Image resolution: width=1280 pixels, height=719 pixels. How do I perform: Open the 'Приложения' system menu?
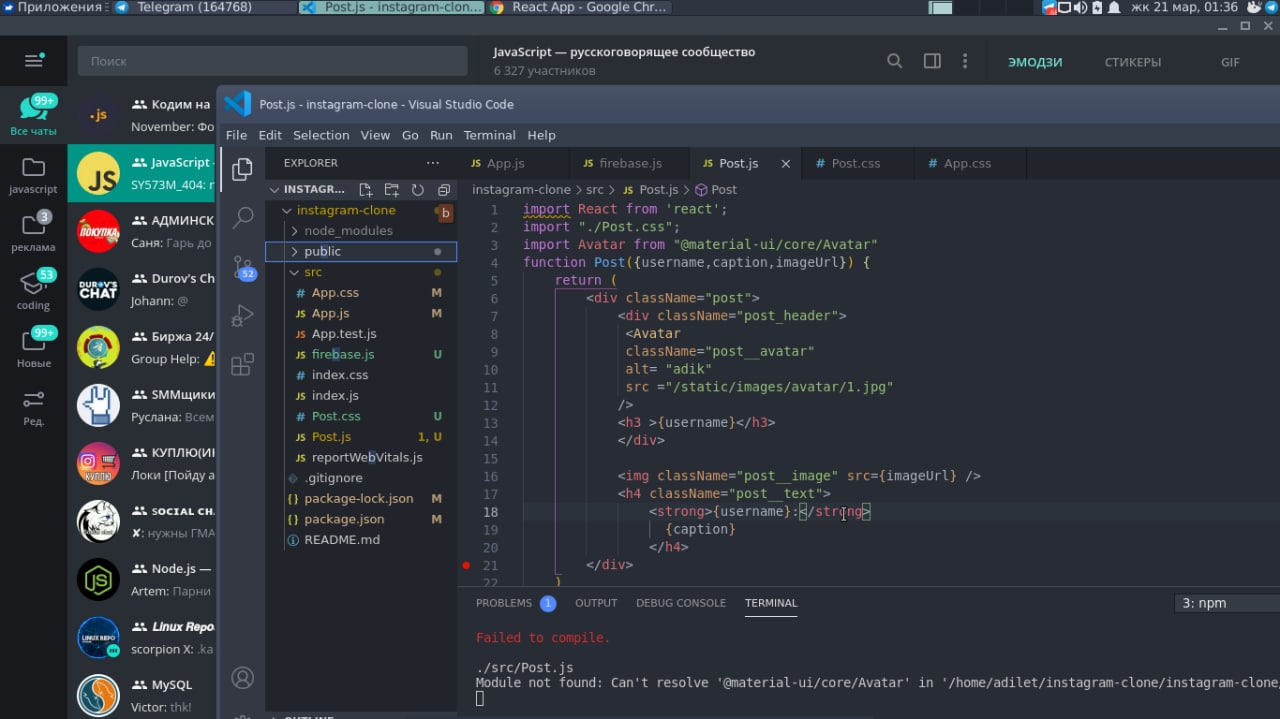pyautogui.click(x=53, y=7)
